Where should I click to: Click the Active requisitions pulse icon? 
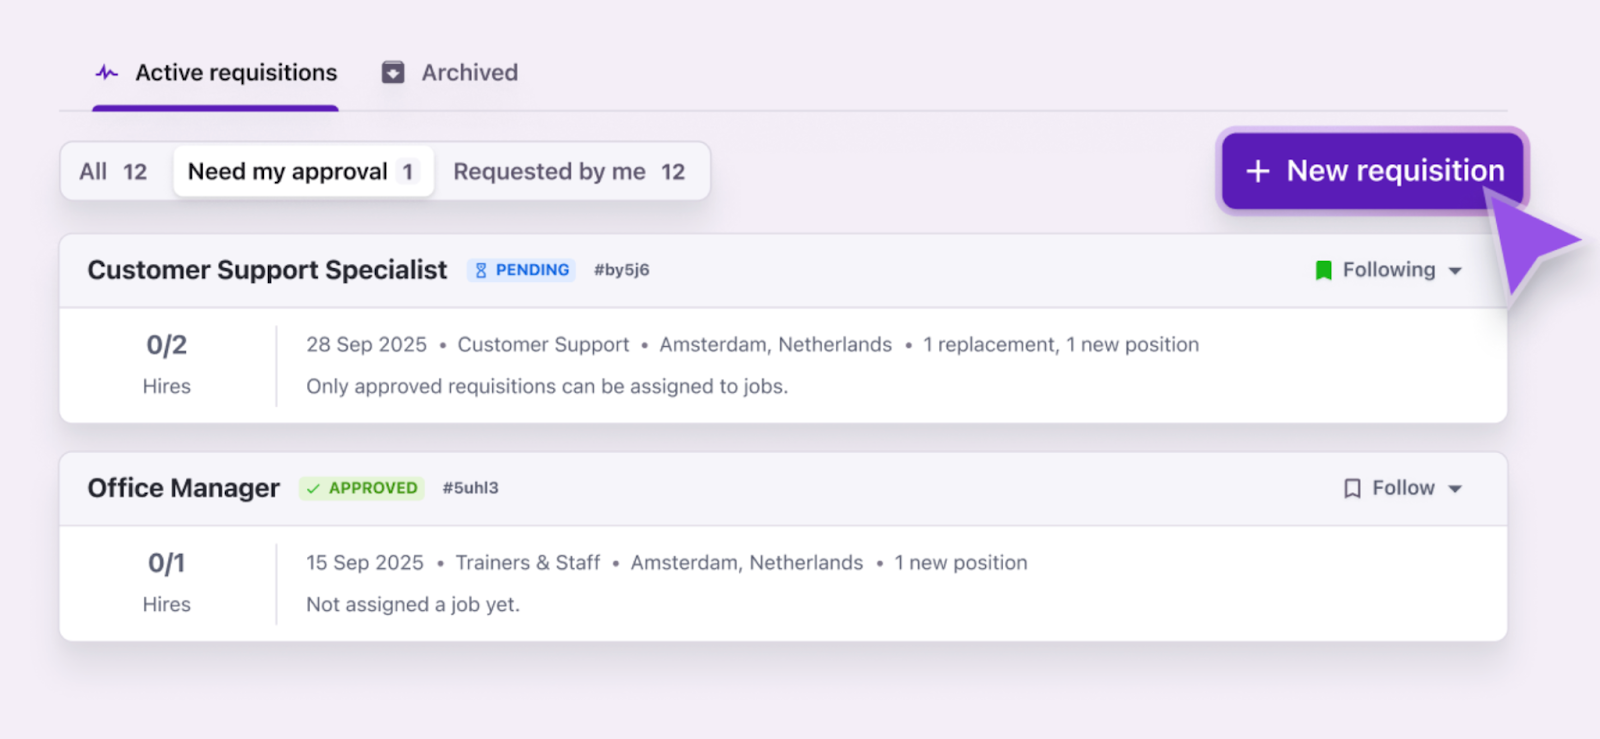(x=106, y=73)
